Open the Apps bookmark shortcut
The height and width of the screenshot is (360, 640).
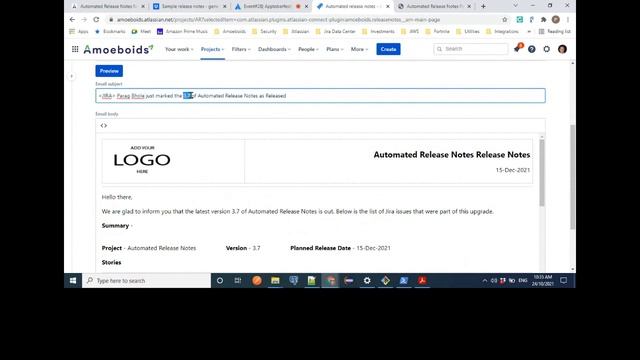coord(79,31)
